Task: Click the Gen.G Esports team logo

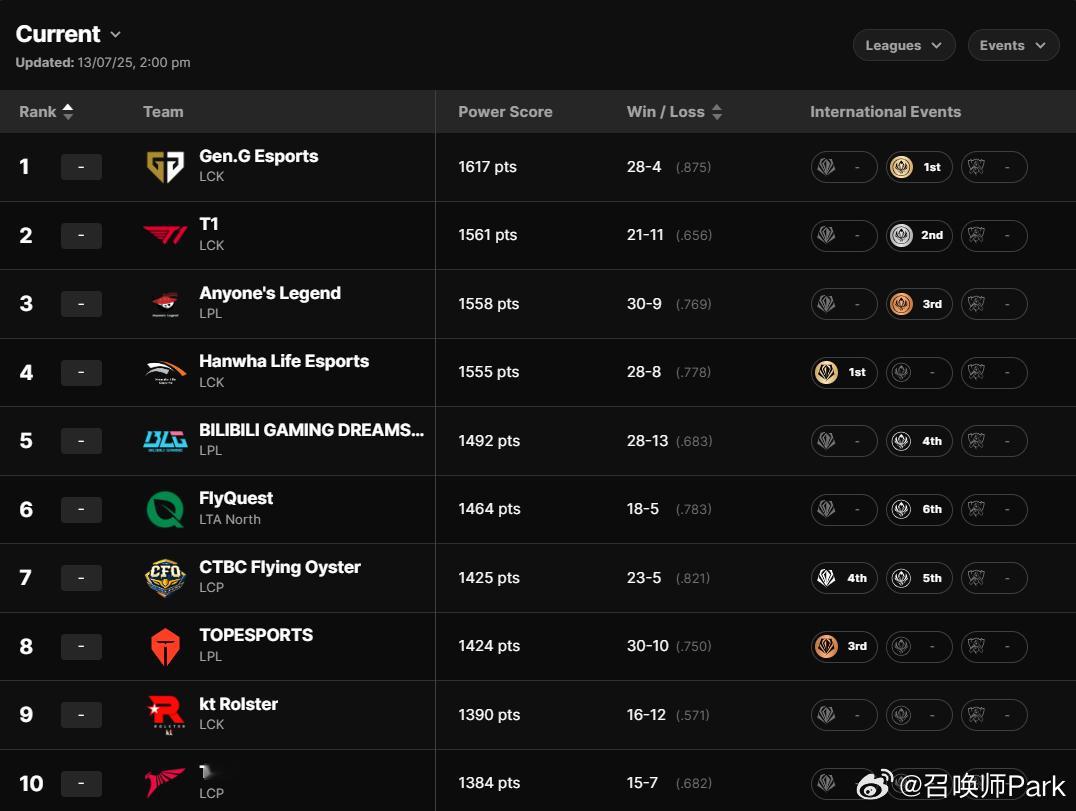Action: (165, 167)
